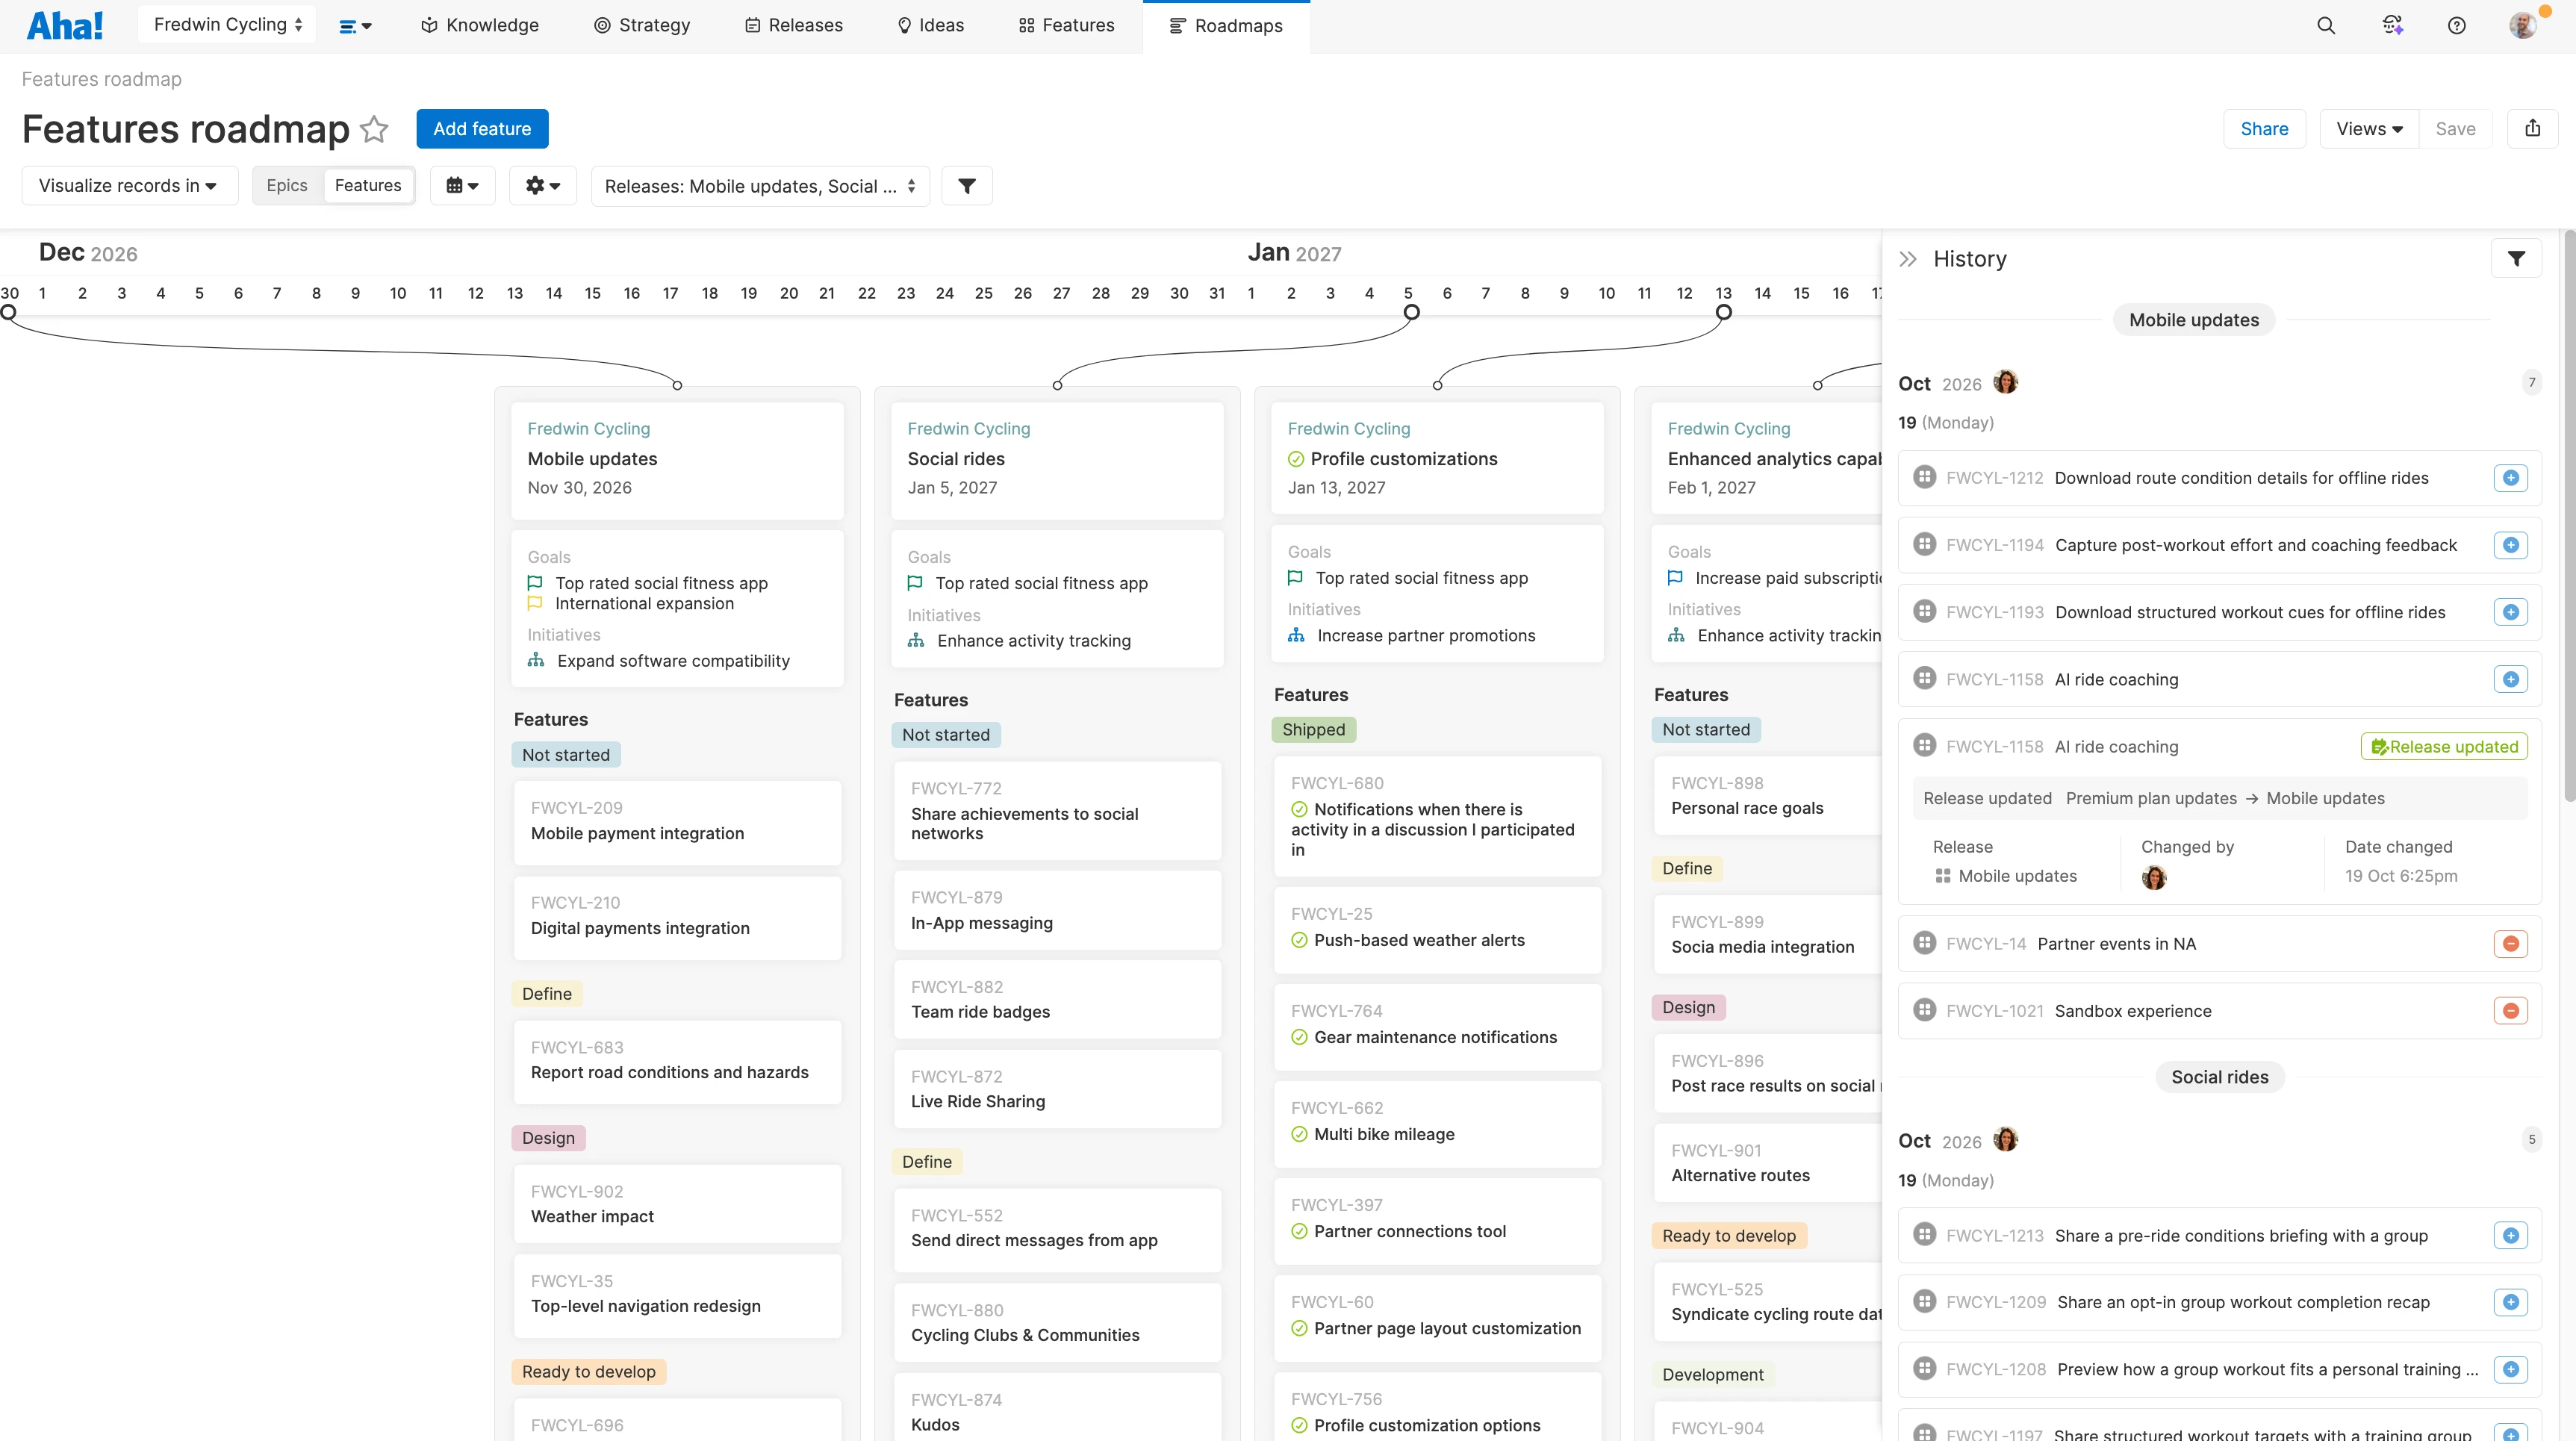
Task: Click the Share button
Action: (2264, 128)
